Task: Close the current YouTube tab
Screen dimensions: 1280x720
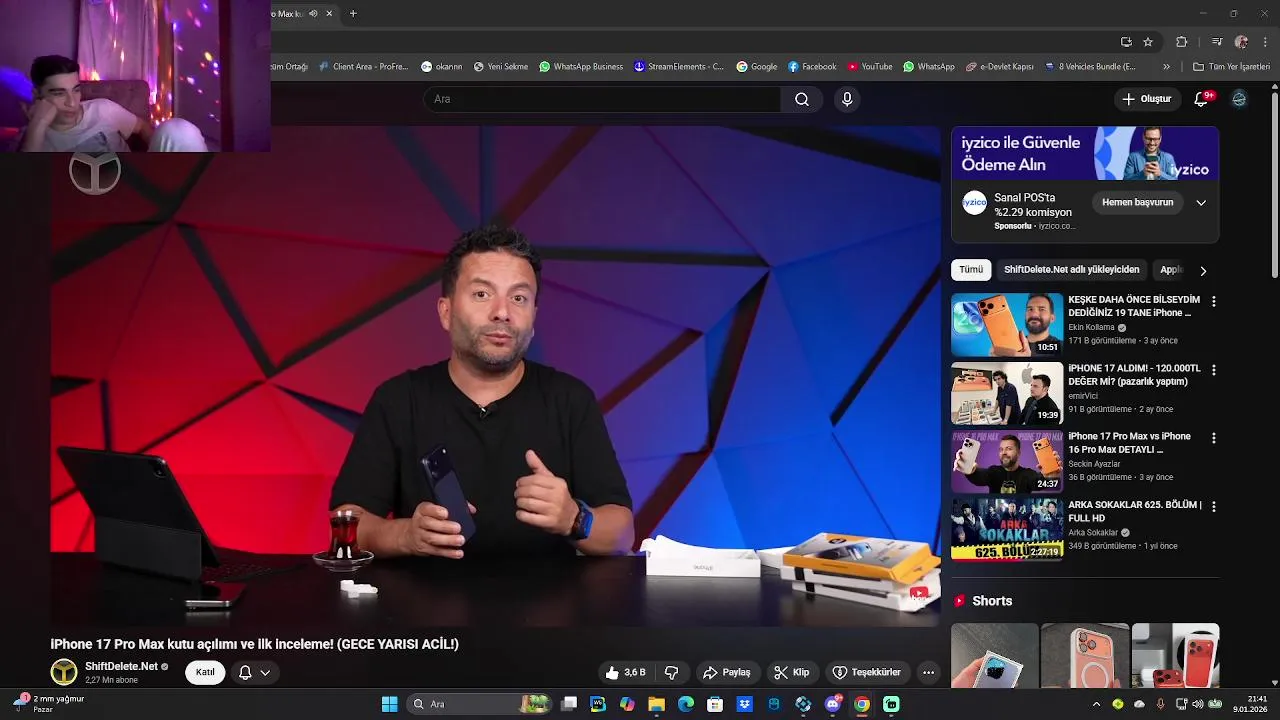Action: [x=329, y=14]
